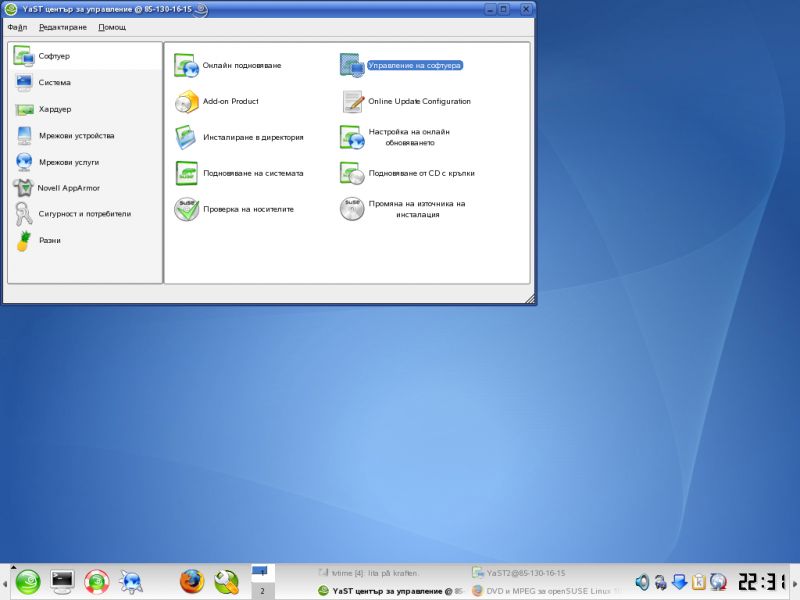Open the Помощ menu
The image size is (800, 600).
coord(112,28)
